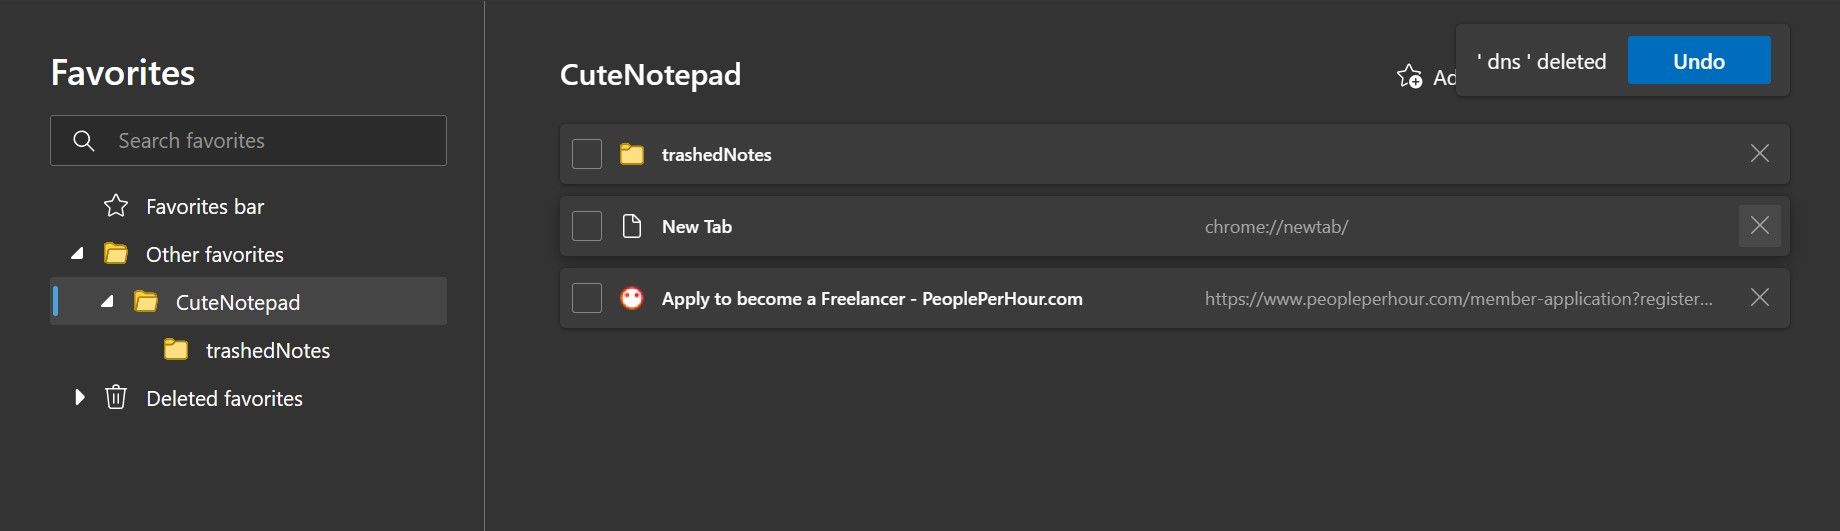This screenshot has width=1840, height=531.
Task: Click the PeoplePerHour site favicon
Action: (632, 298)
